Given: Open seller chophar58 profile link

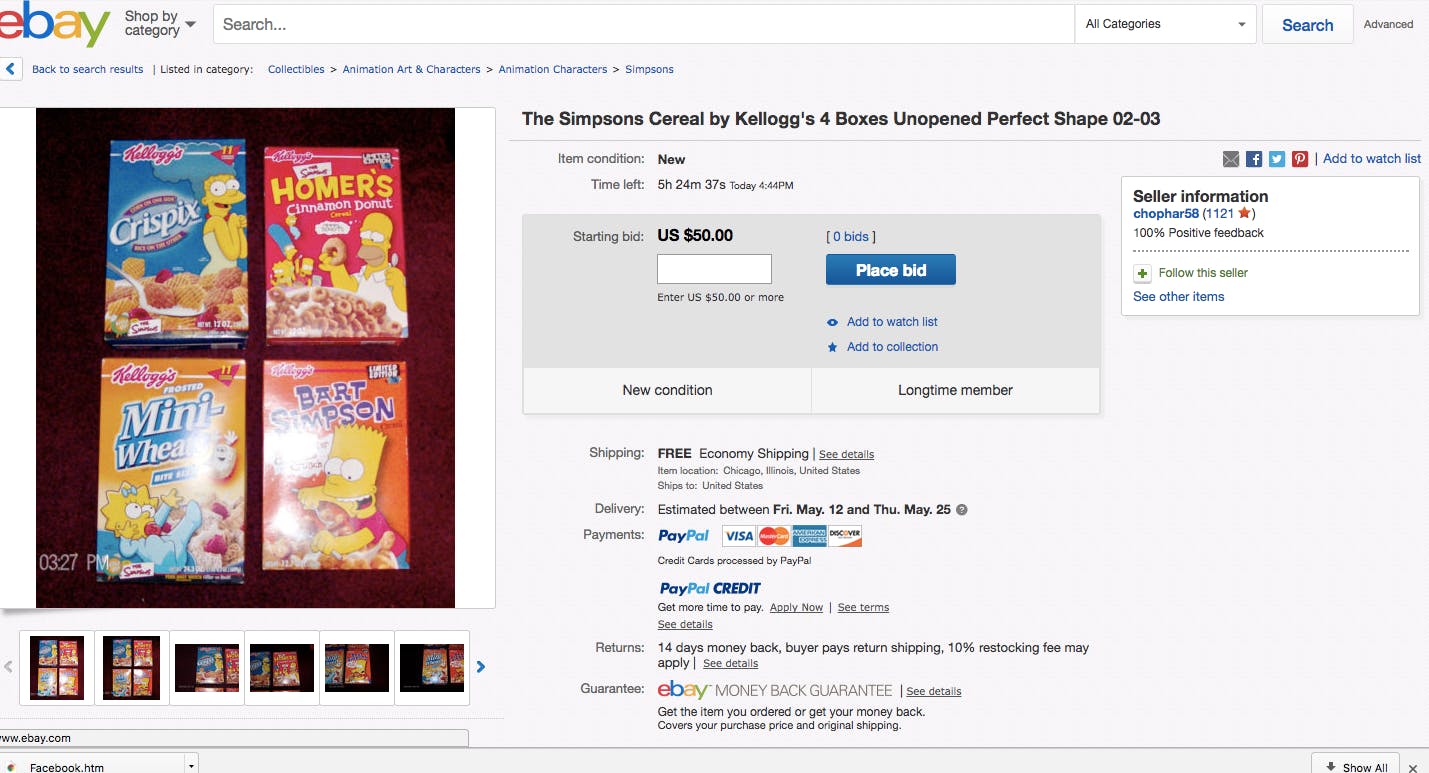Looking at the screenshot, I should [1165, 214].
